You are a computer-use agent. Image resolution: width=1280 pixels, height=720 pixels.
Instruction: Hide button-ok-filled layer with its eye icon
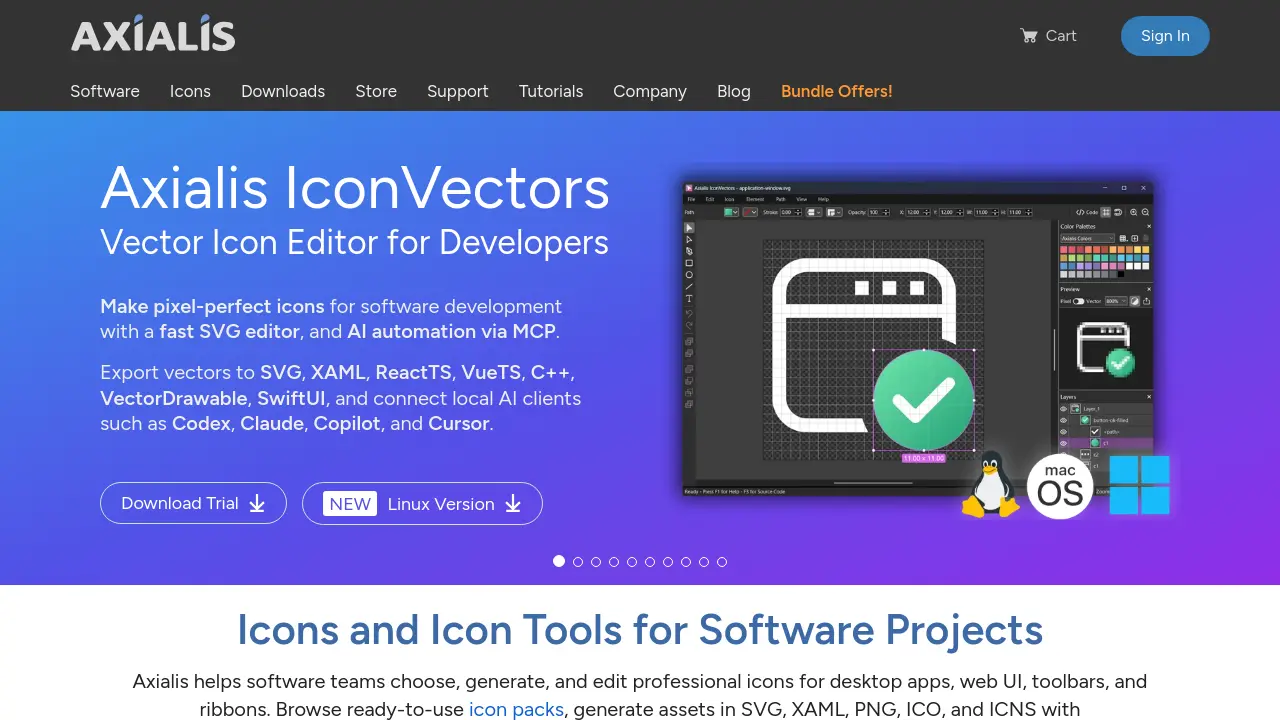point(1064,420)
